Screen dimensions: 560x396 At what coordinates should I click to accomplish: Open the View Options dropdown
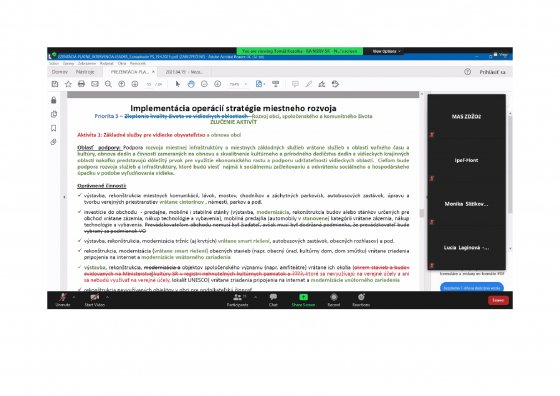(x=386, y=51)
